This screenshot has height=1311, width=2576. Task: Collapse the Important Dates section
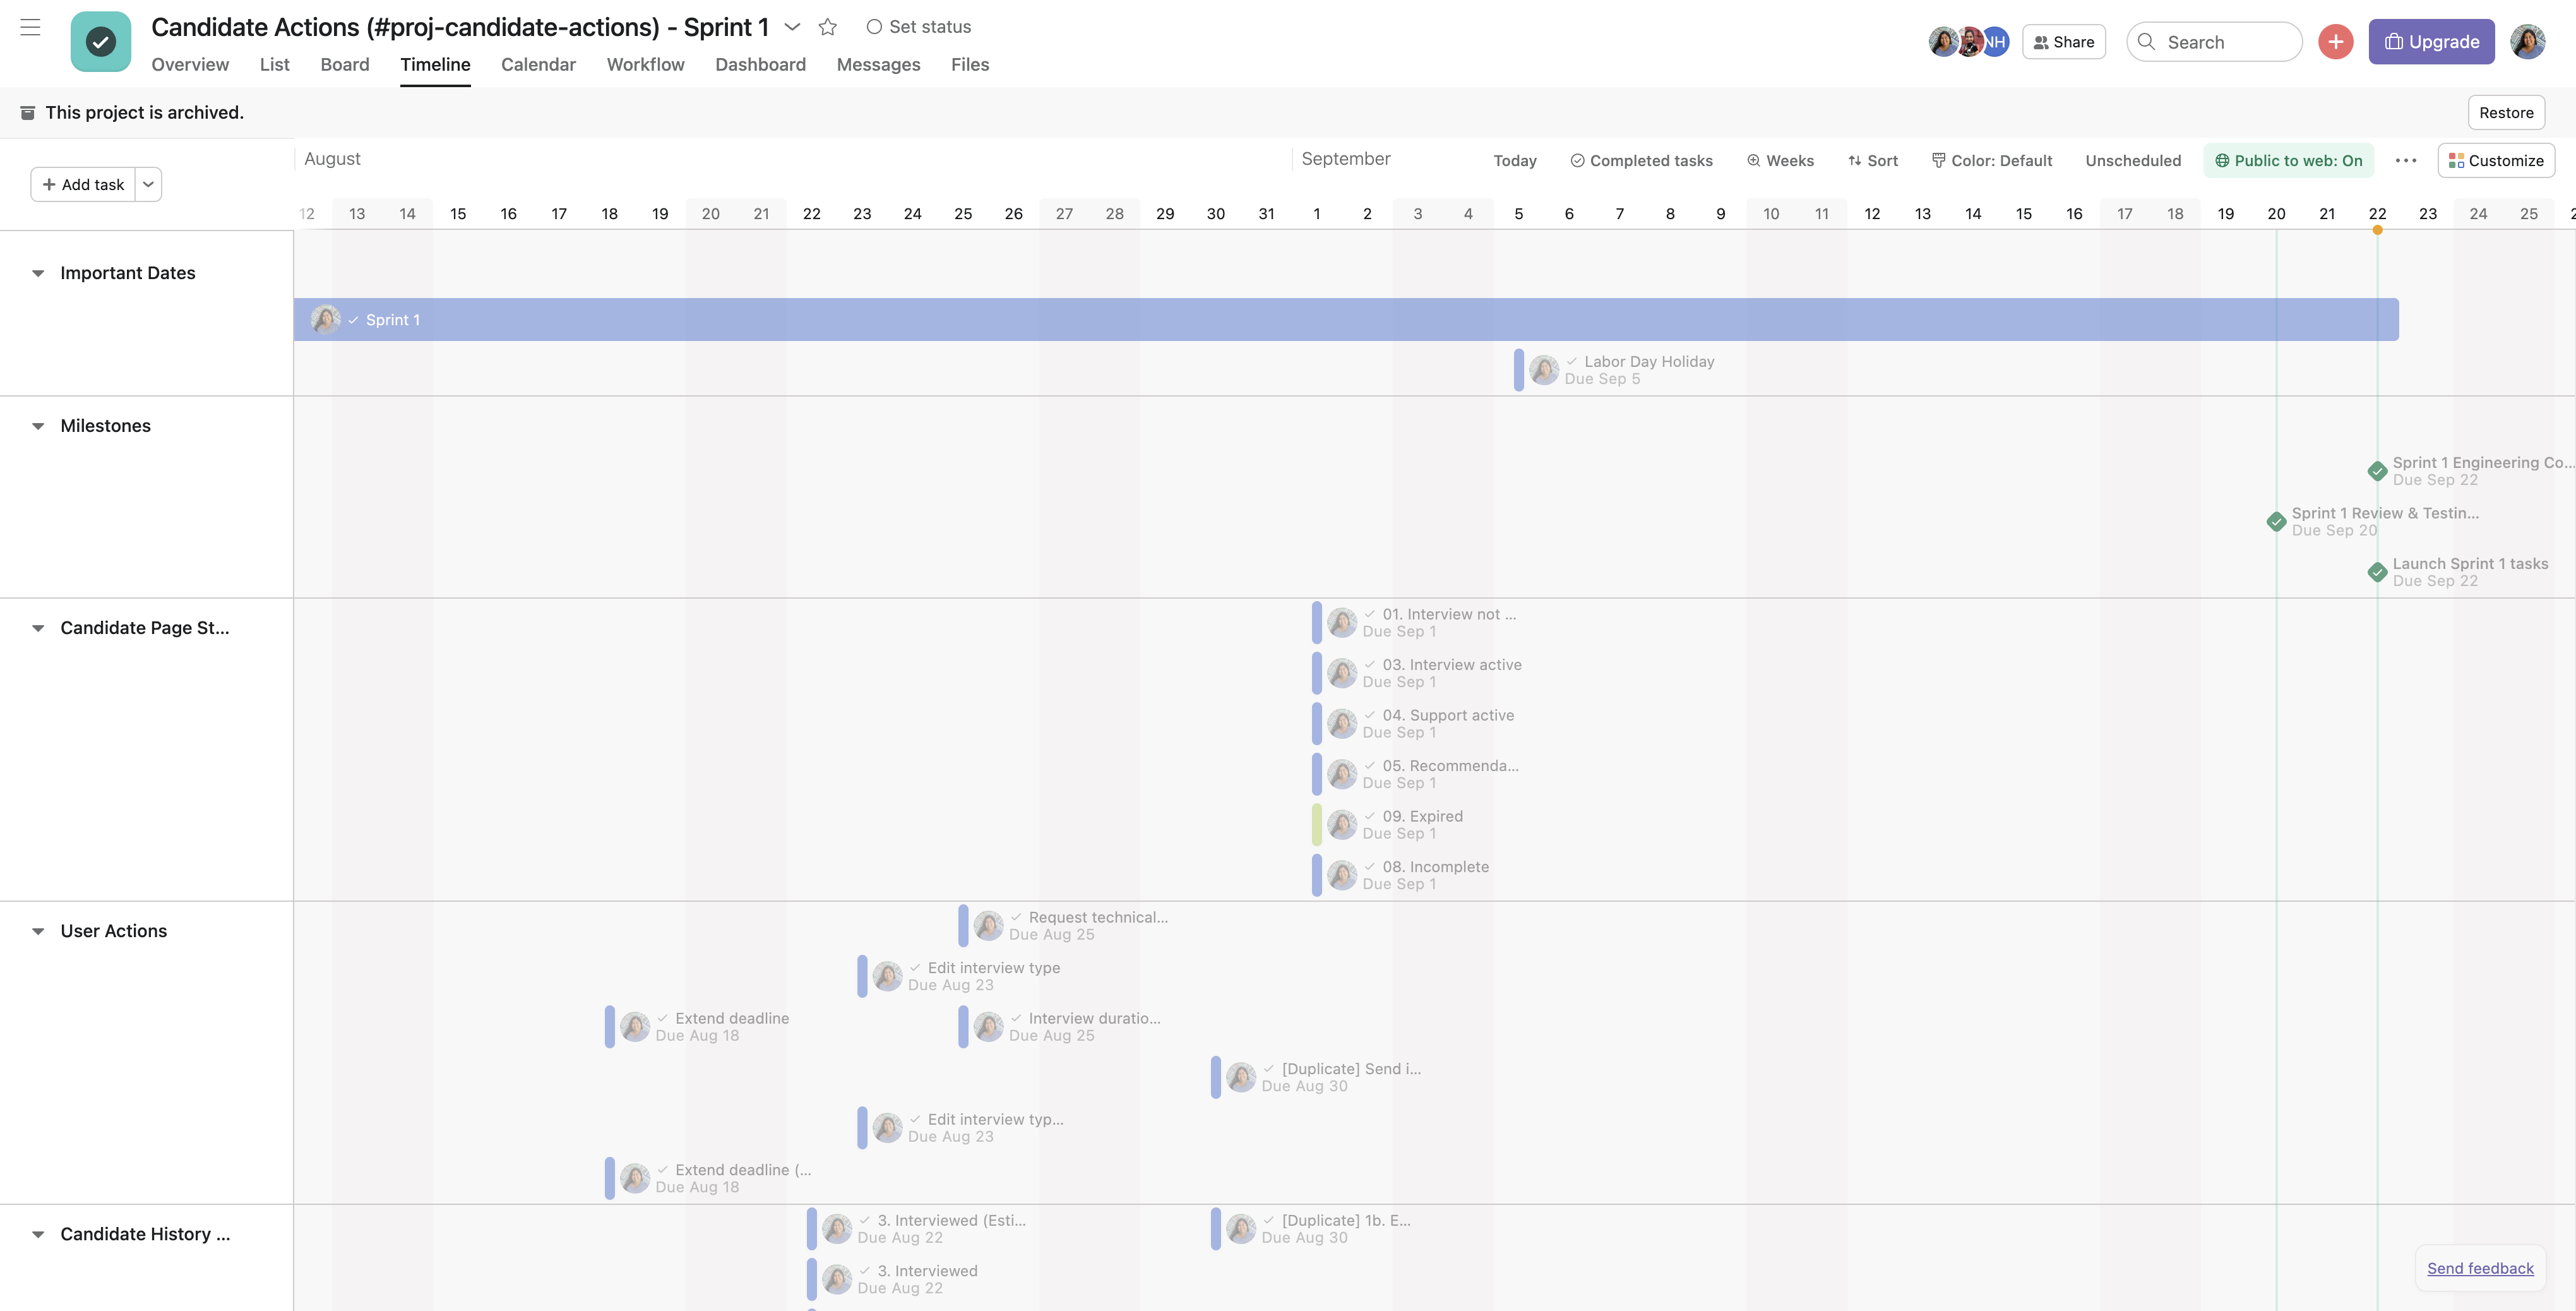point(38,273)
